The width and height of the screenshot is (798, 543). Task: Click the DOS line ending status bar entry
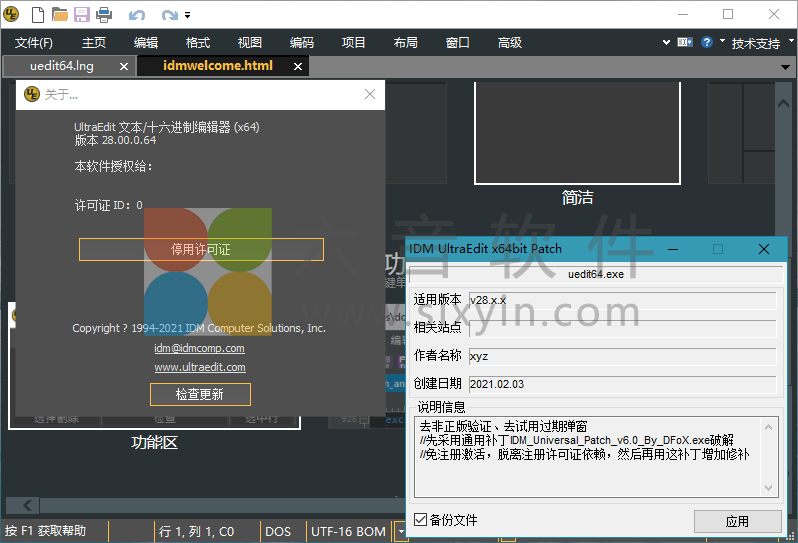pos(278,532)
